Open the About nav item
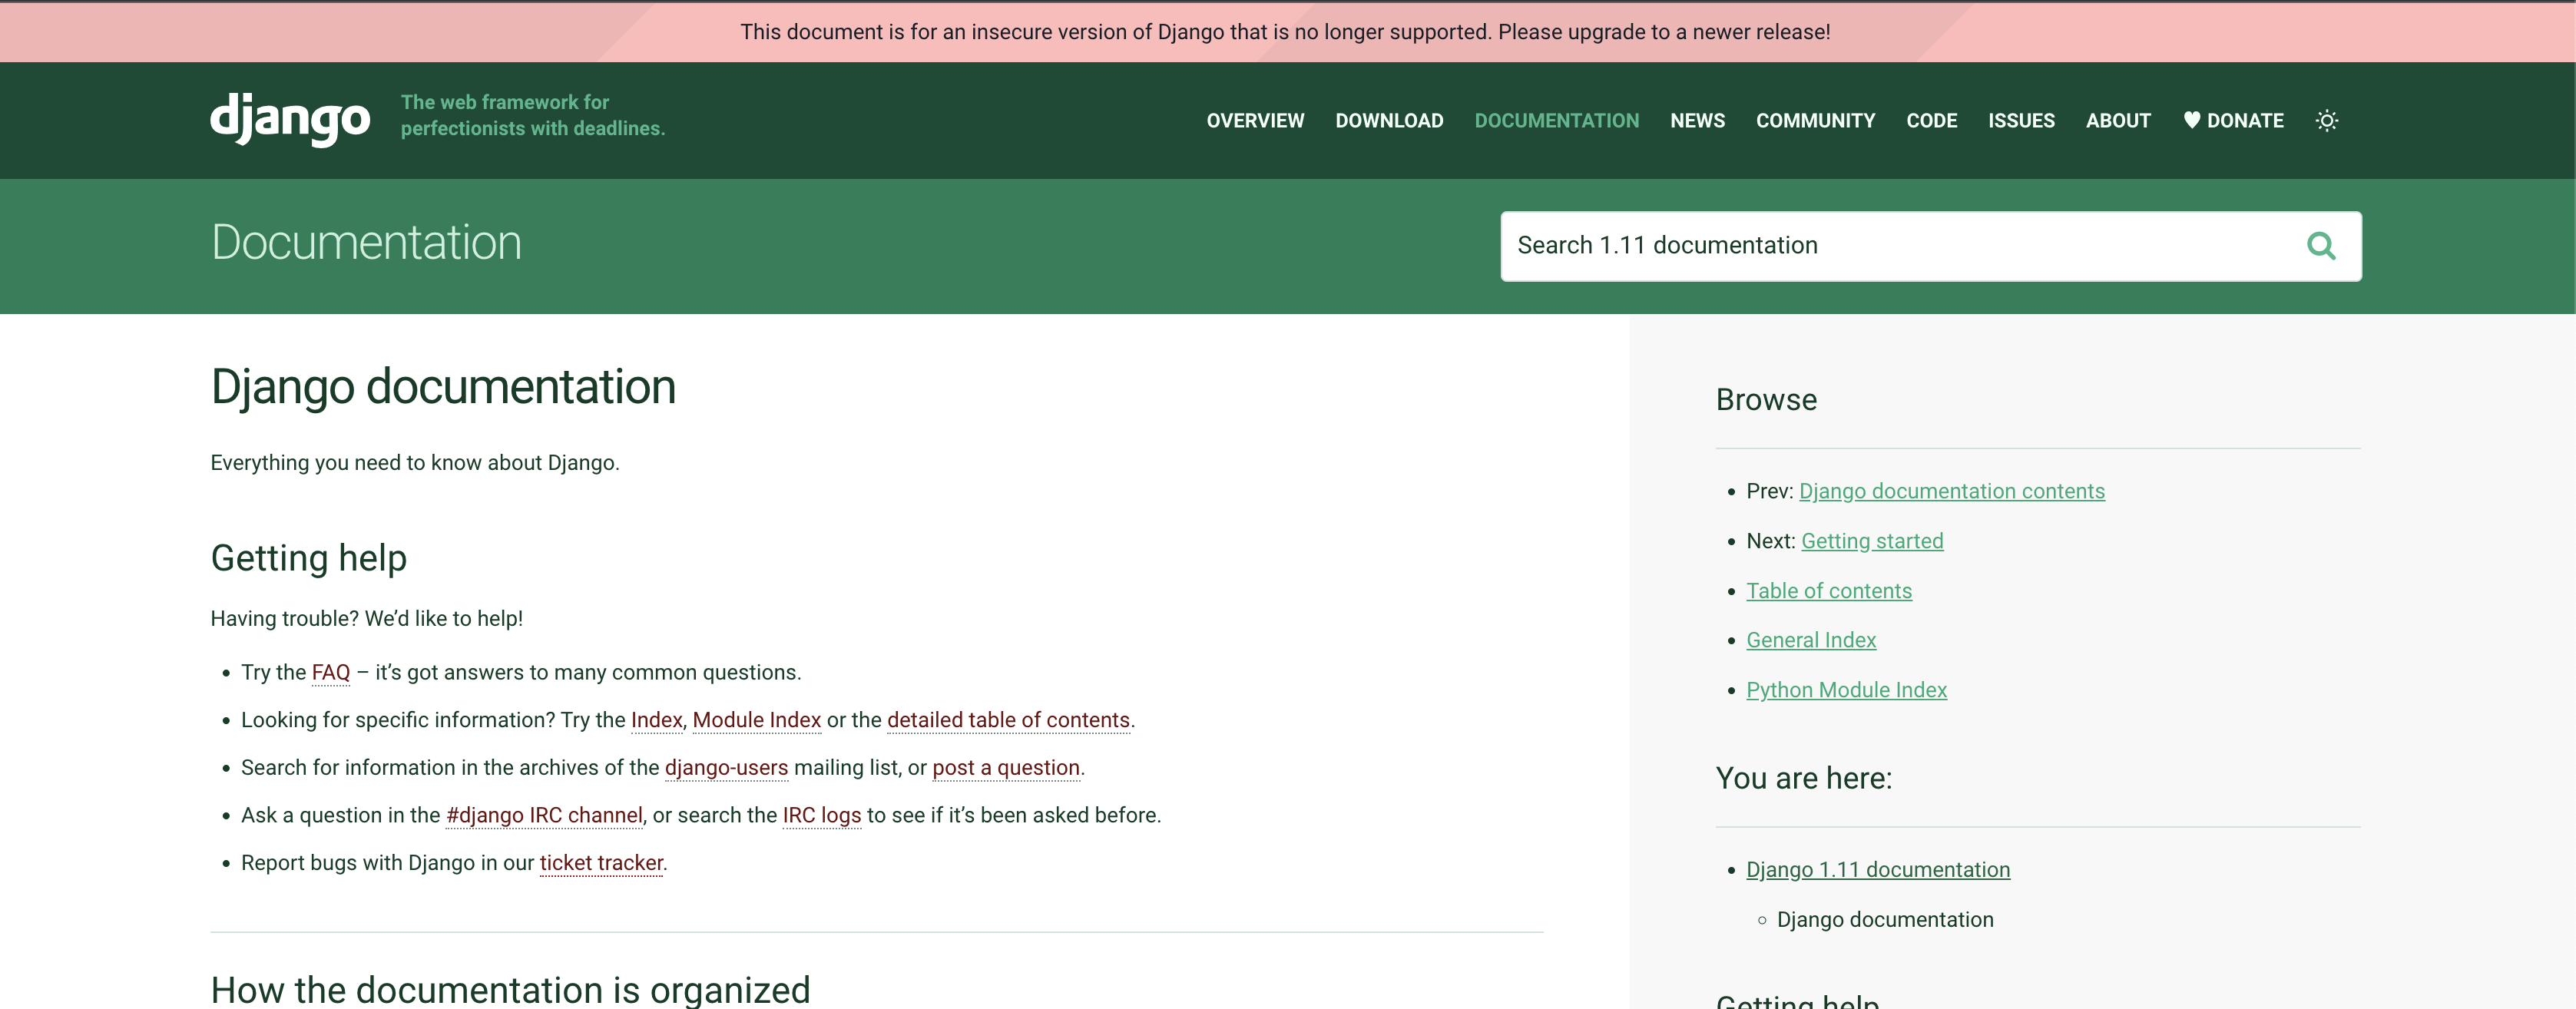Image resolution: width=2576 pixels, height=1009 pixels. point(2117,121)
